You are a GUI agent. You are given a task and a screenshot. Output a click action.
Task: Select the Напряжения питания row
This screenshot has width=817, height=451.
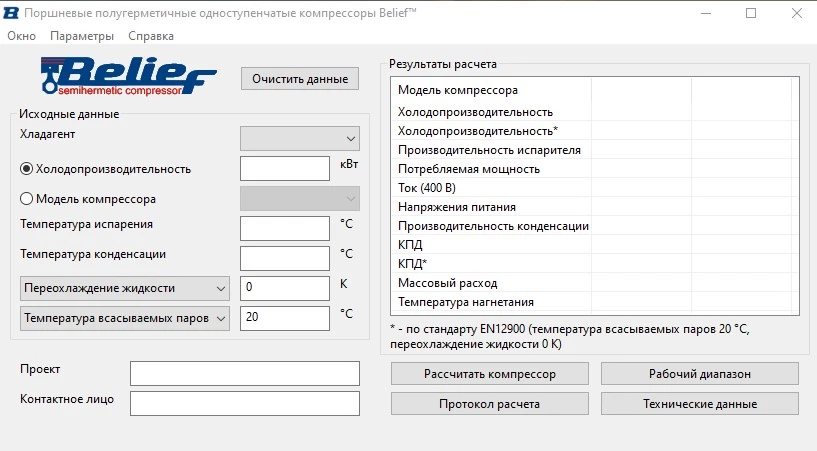[x=595, y=207]
